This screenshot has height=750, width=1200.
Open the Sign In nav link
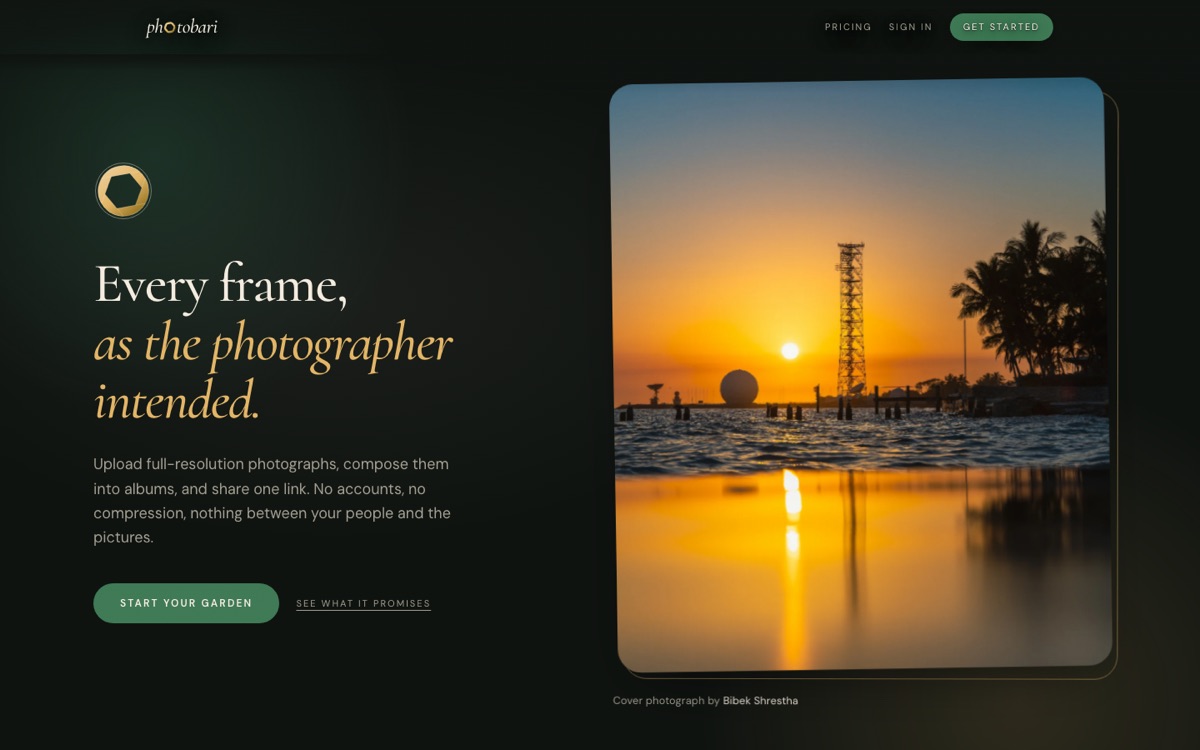click(910, 27)
